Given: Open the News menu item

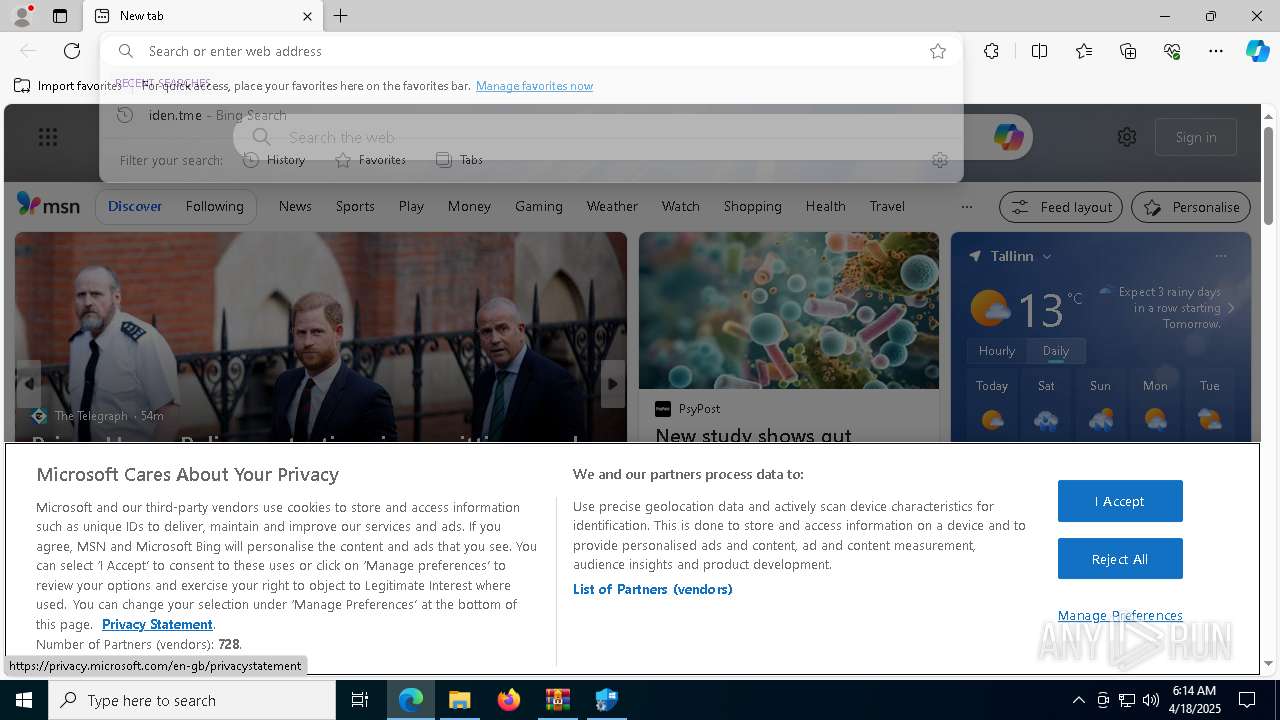Looking at the screenshot, I should [295, 206].
